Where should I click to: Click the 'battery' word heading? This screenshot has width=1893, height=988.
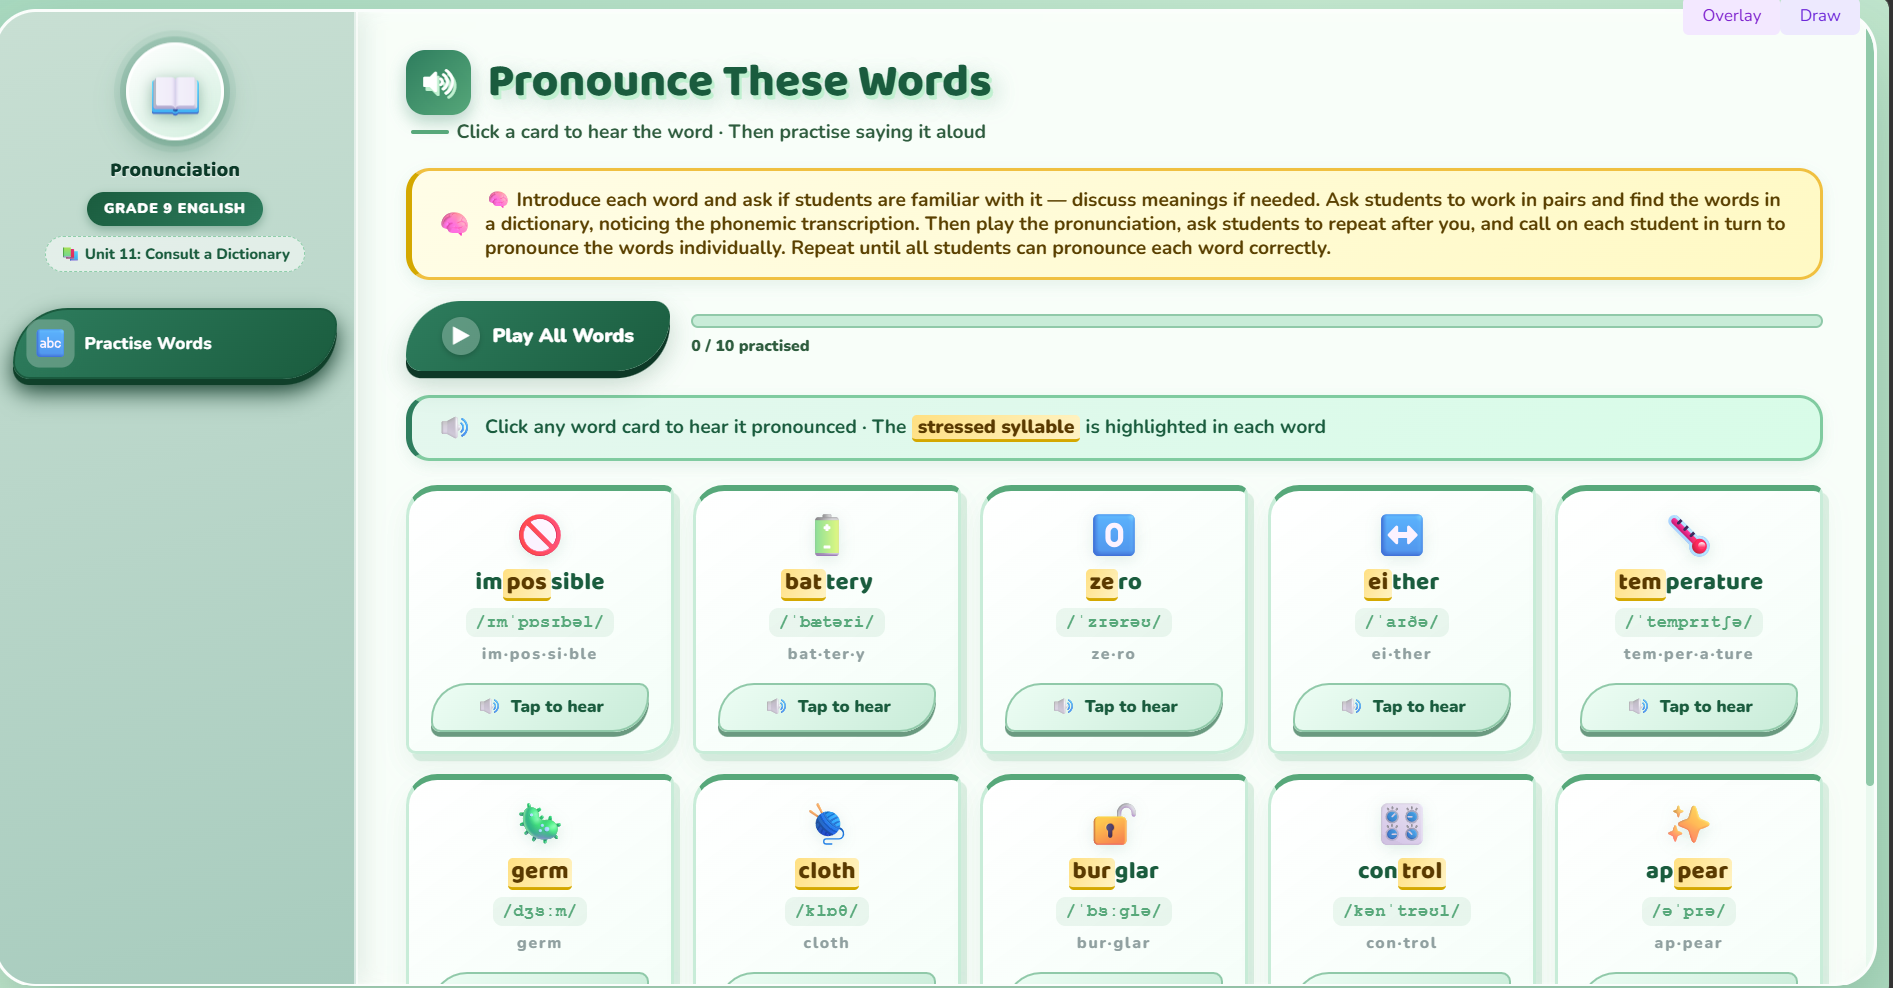[827, 582]
